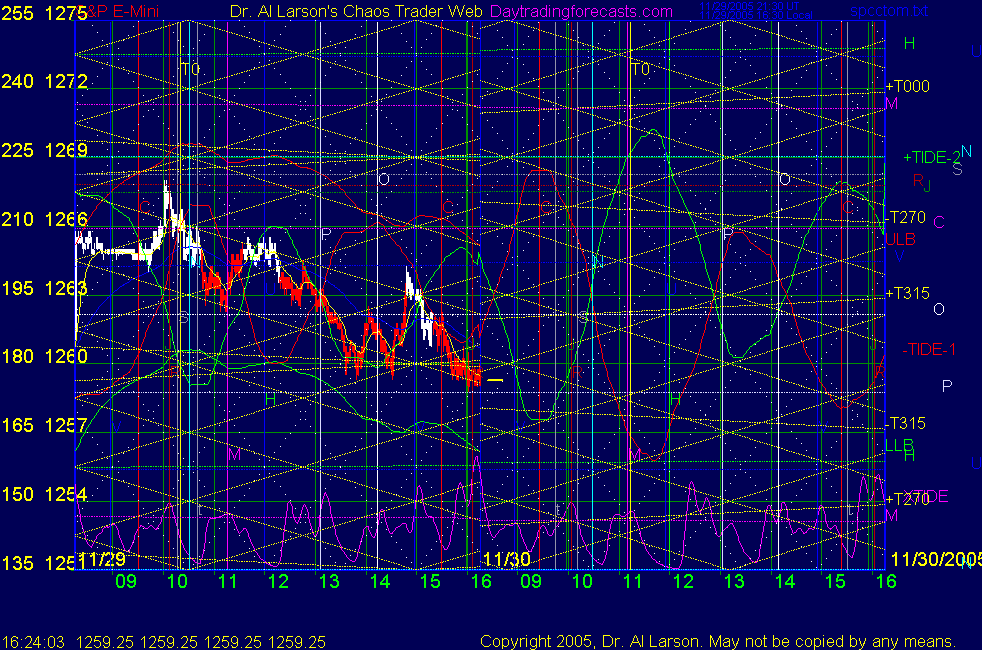Select the +TIDE-2 forecast label

tap(931, 157)
